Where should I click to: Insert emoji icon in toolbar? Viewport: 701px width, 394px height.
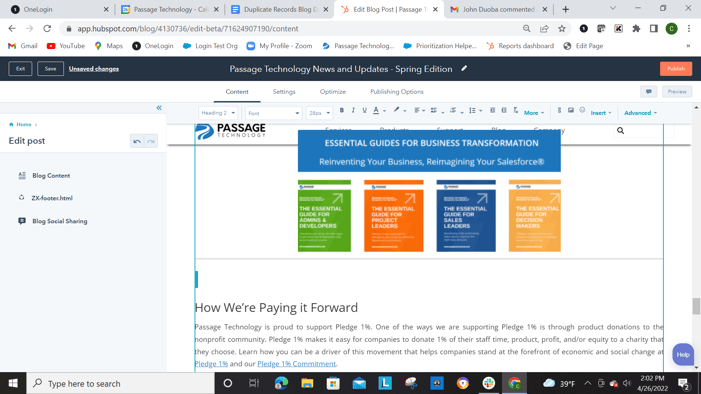pyautogui.click(x=582, y=110)
